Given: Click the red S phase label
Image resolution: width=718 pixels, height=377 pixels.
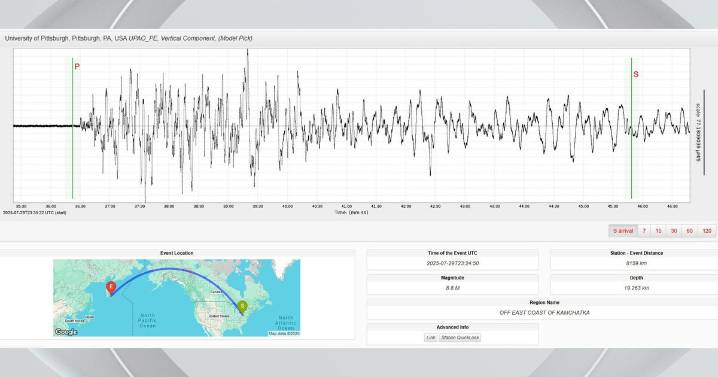Looking at the screenshot, I should pos(636,74).
